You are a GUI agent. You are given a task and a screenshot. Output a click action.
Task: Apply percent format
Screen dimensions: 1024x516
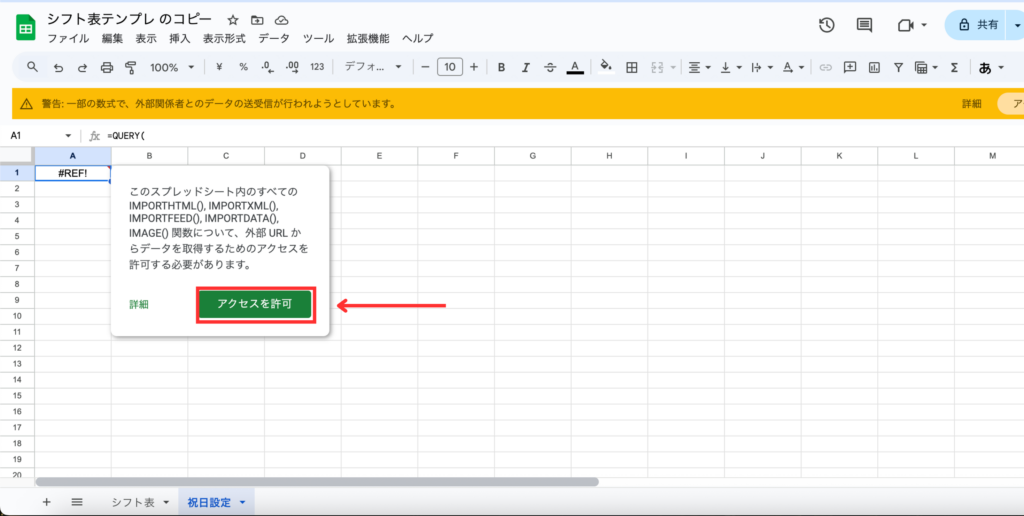[x=243, y=67]
